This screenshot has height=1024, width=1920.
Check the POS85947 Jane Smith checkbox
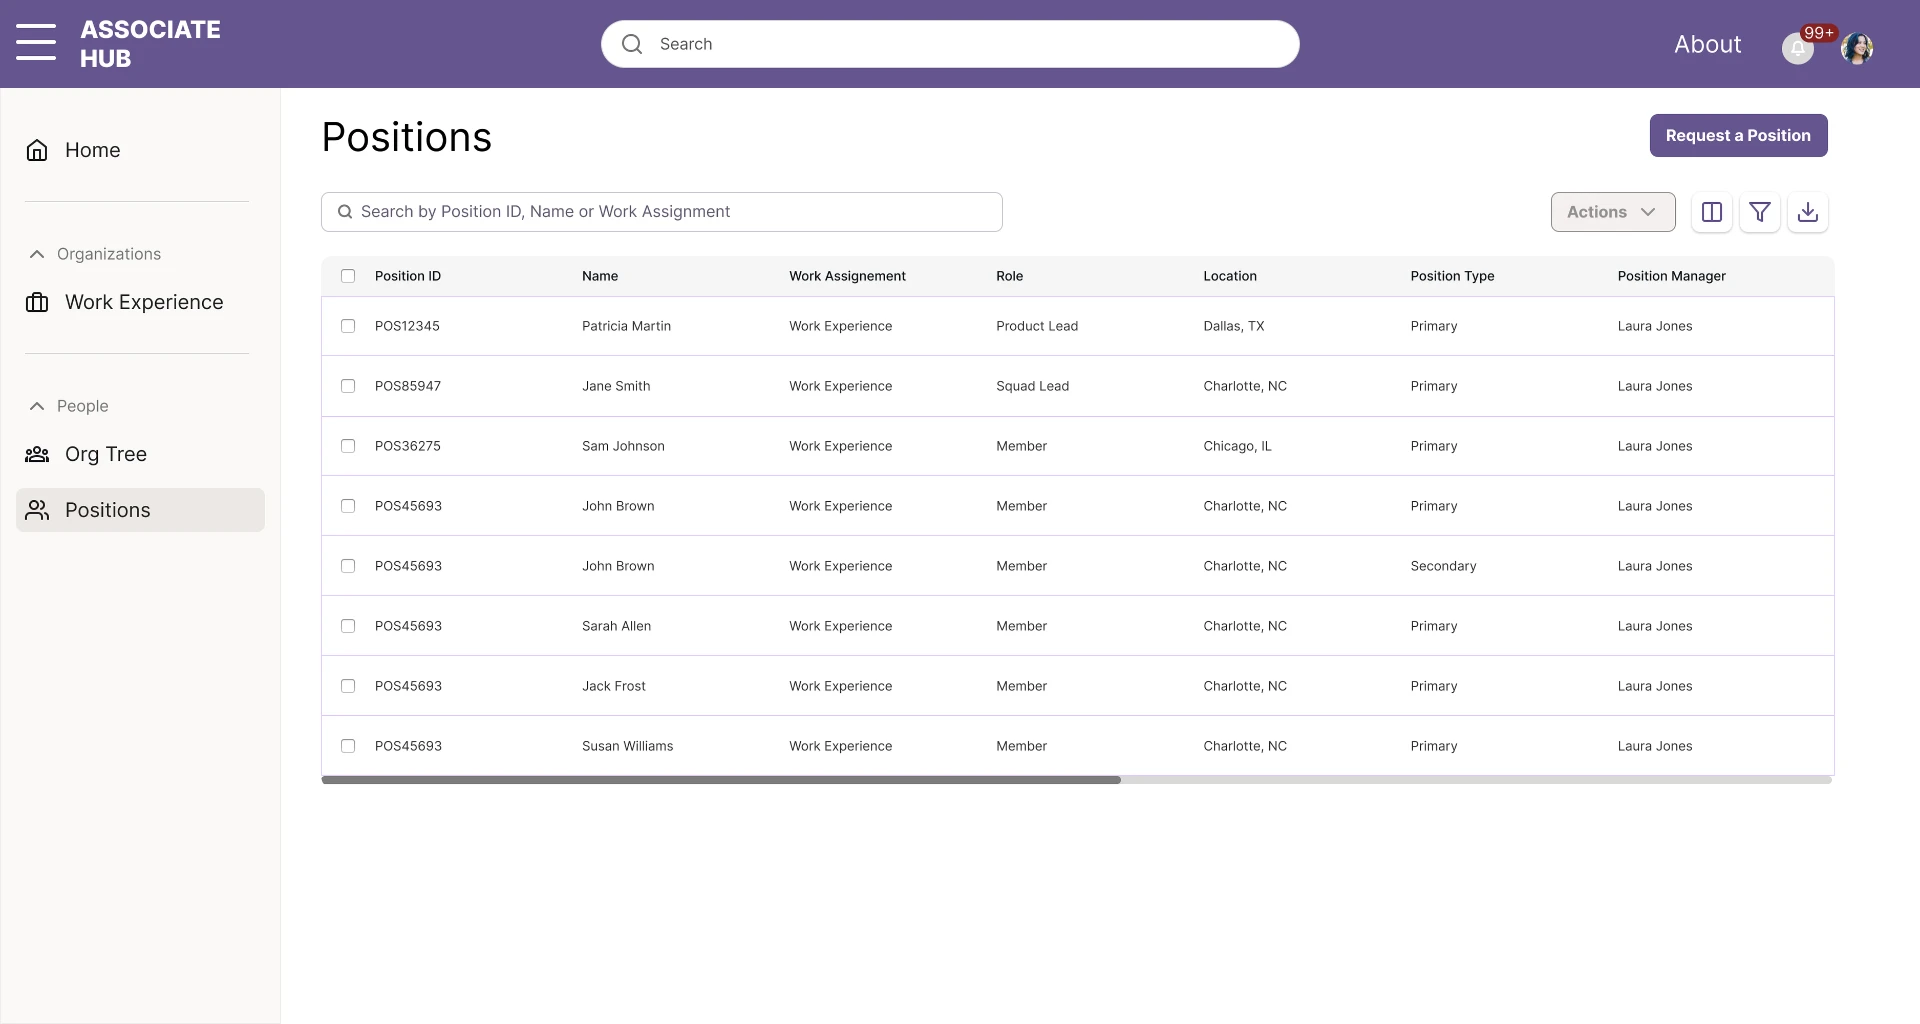tap(348, 386)
